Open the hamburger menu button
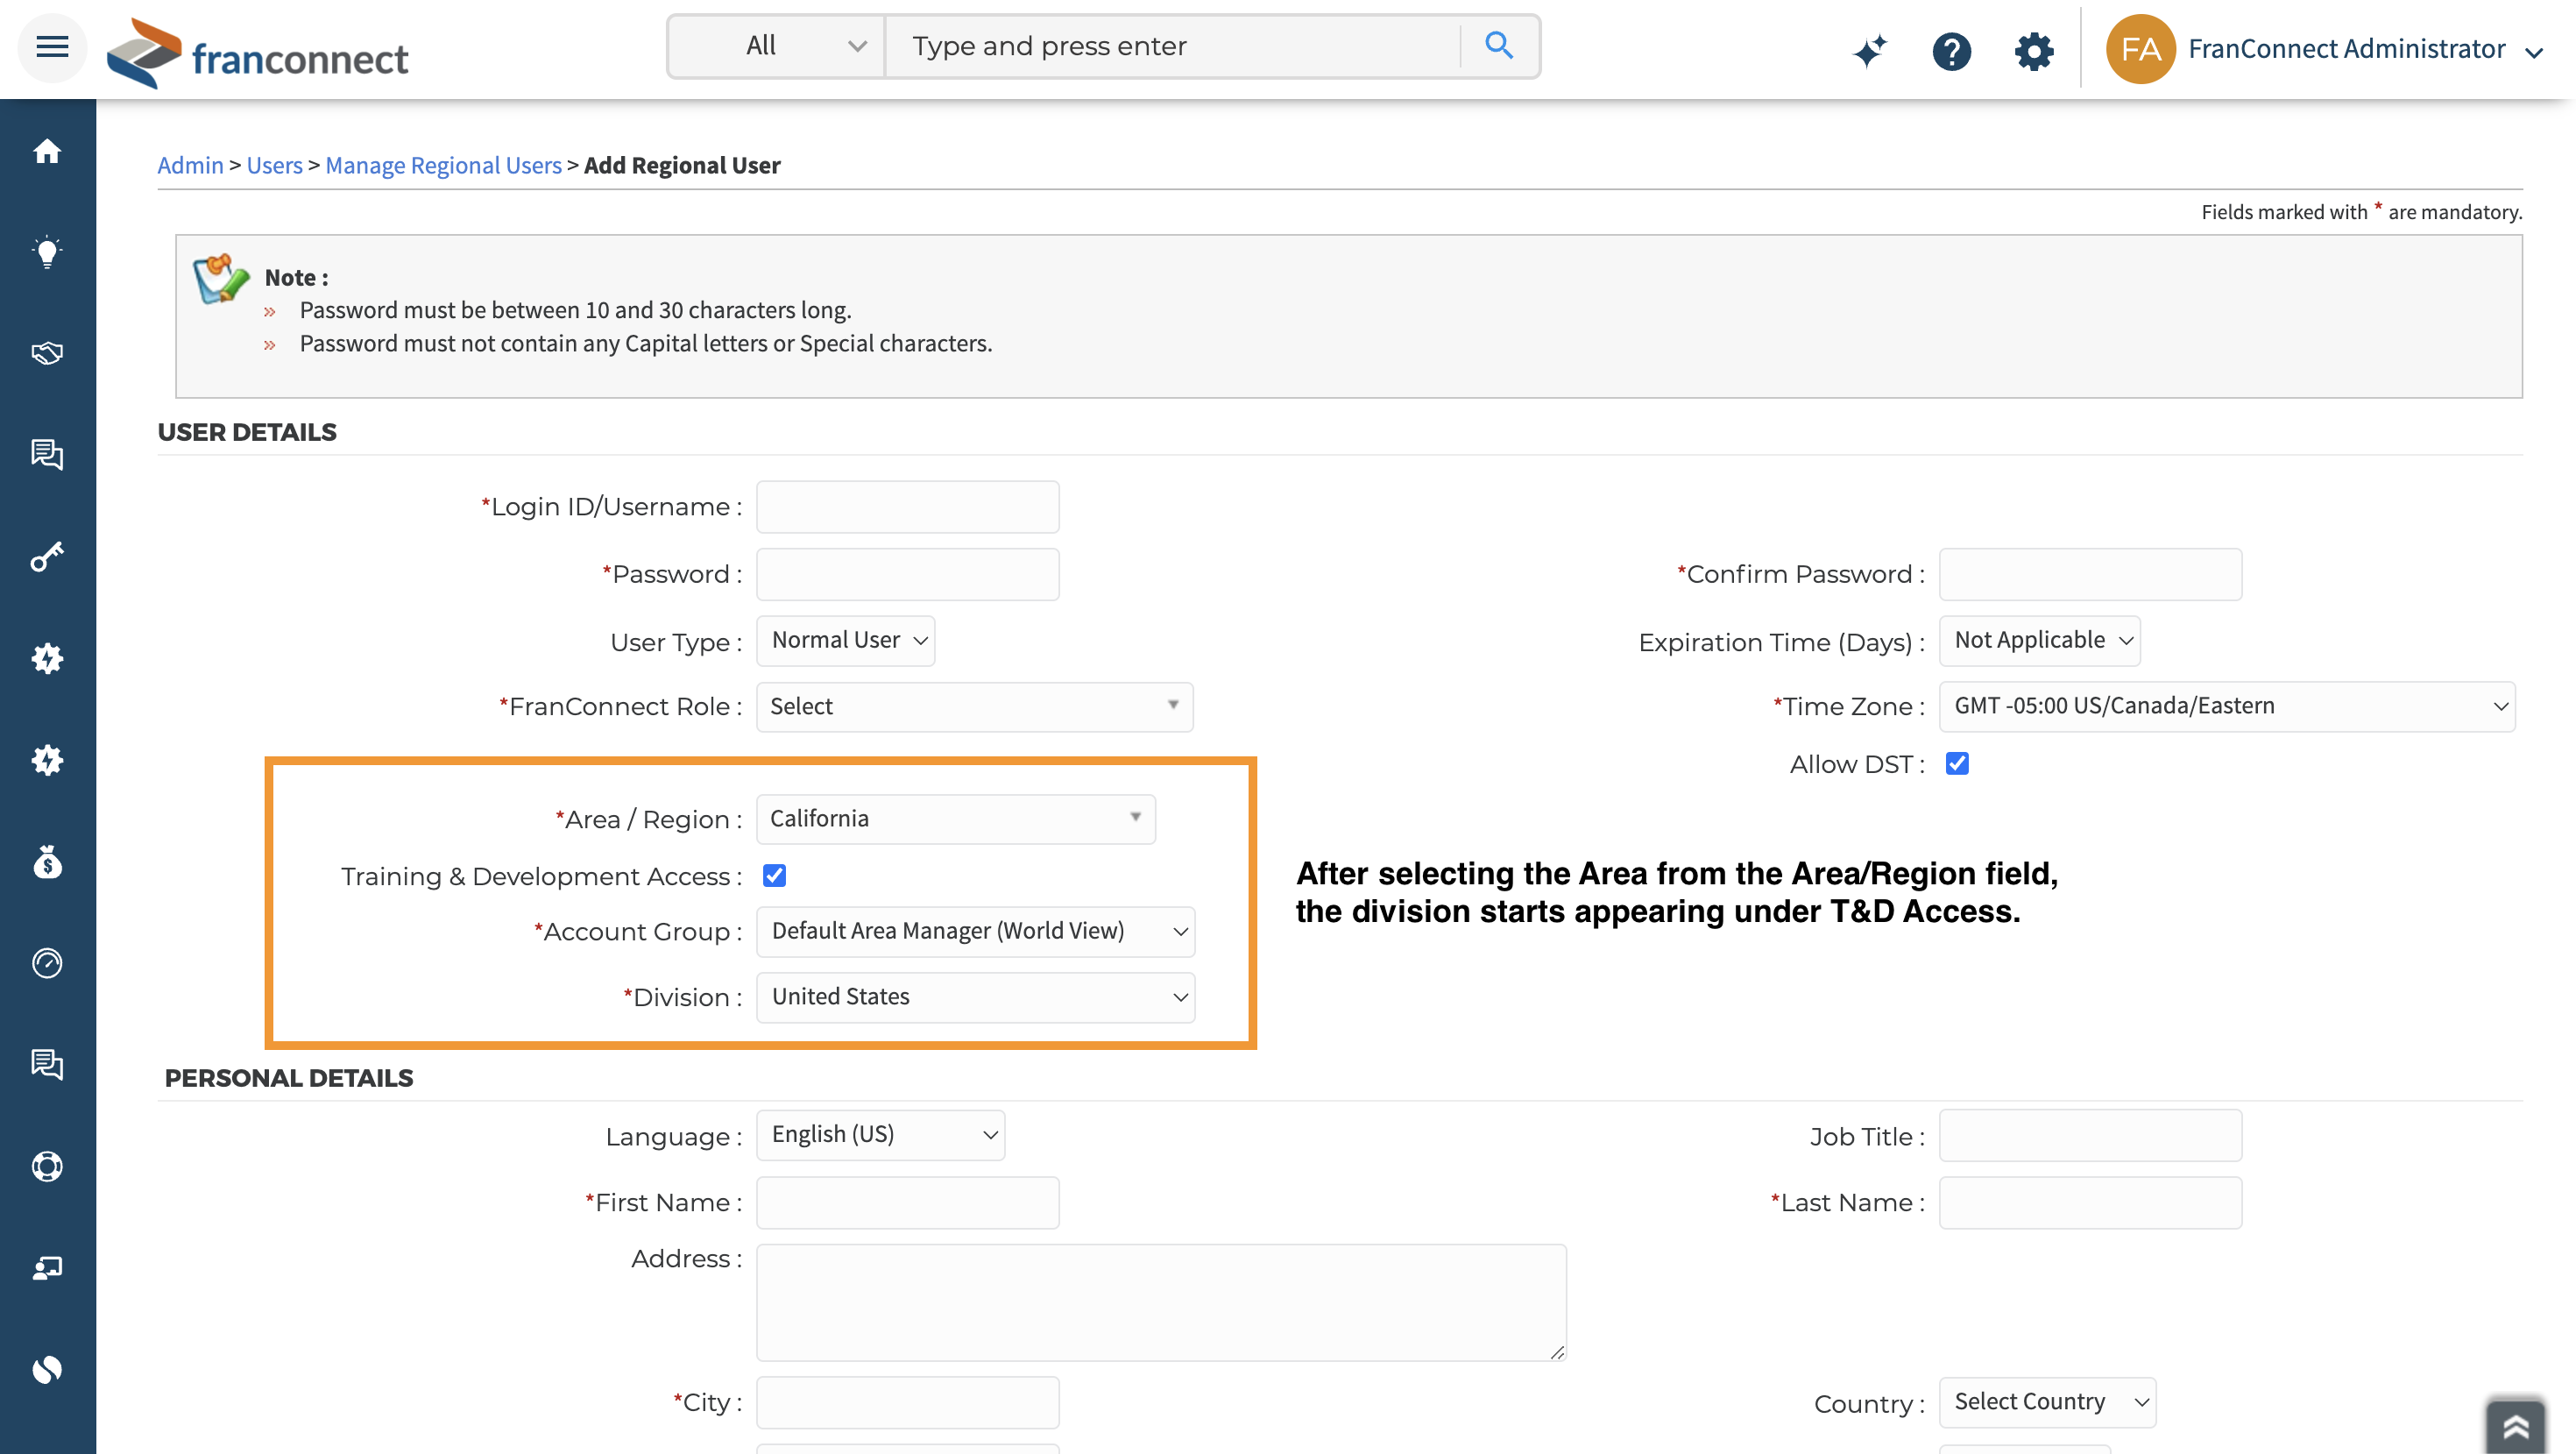Viewport: 2576px width, 1454px height. [x=52, y=46]
